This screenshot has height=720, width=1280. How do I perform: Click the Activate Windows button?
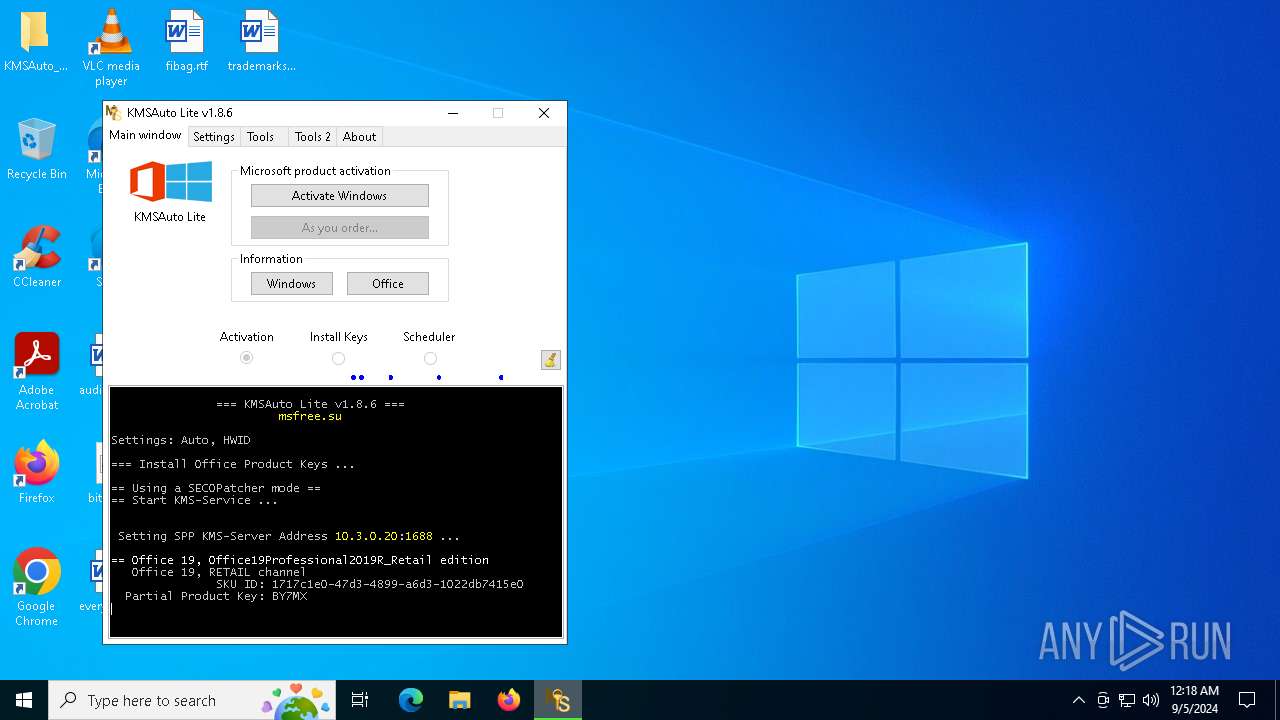point(340,196)
